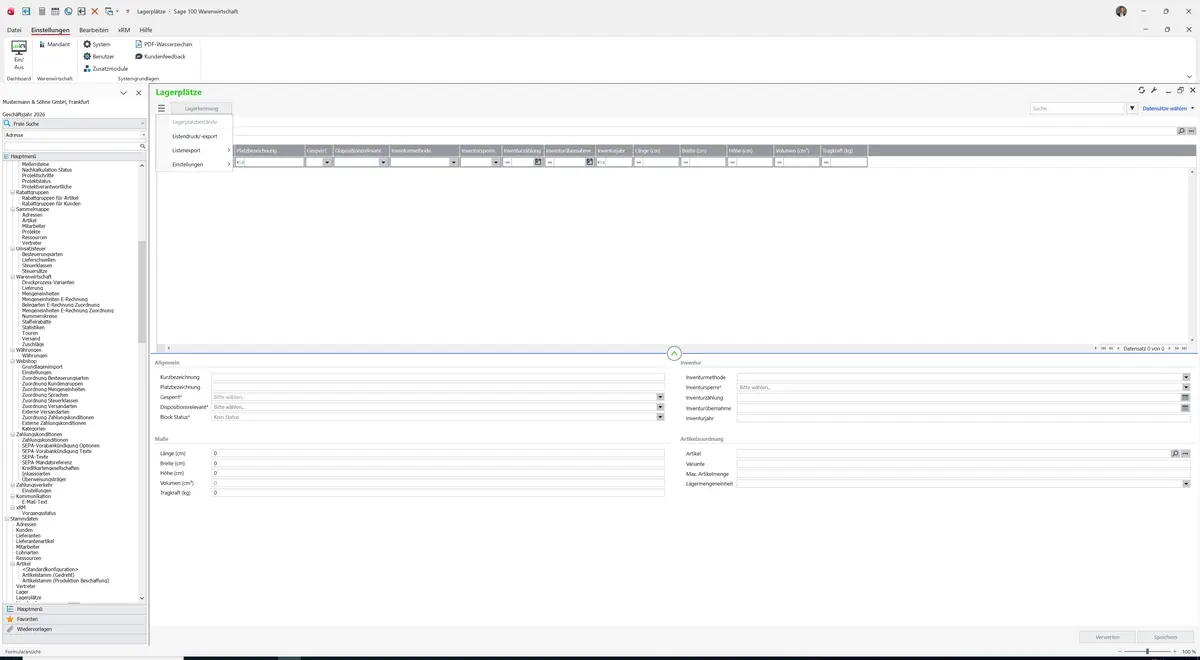
Task: Select Listendruck/-export from the menu
Action: pos(194,136)
